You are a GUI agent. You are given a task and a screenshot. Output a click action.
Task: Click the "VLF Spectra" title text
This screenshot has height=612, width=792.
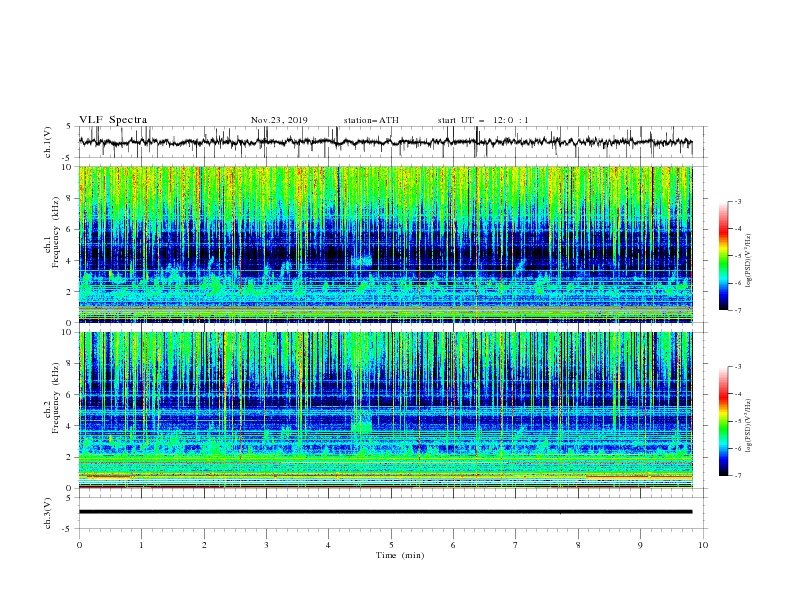(113, 120)
